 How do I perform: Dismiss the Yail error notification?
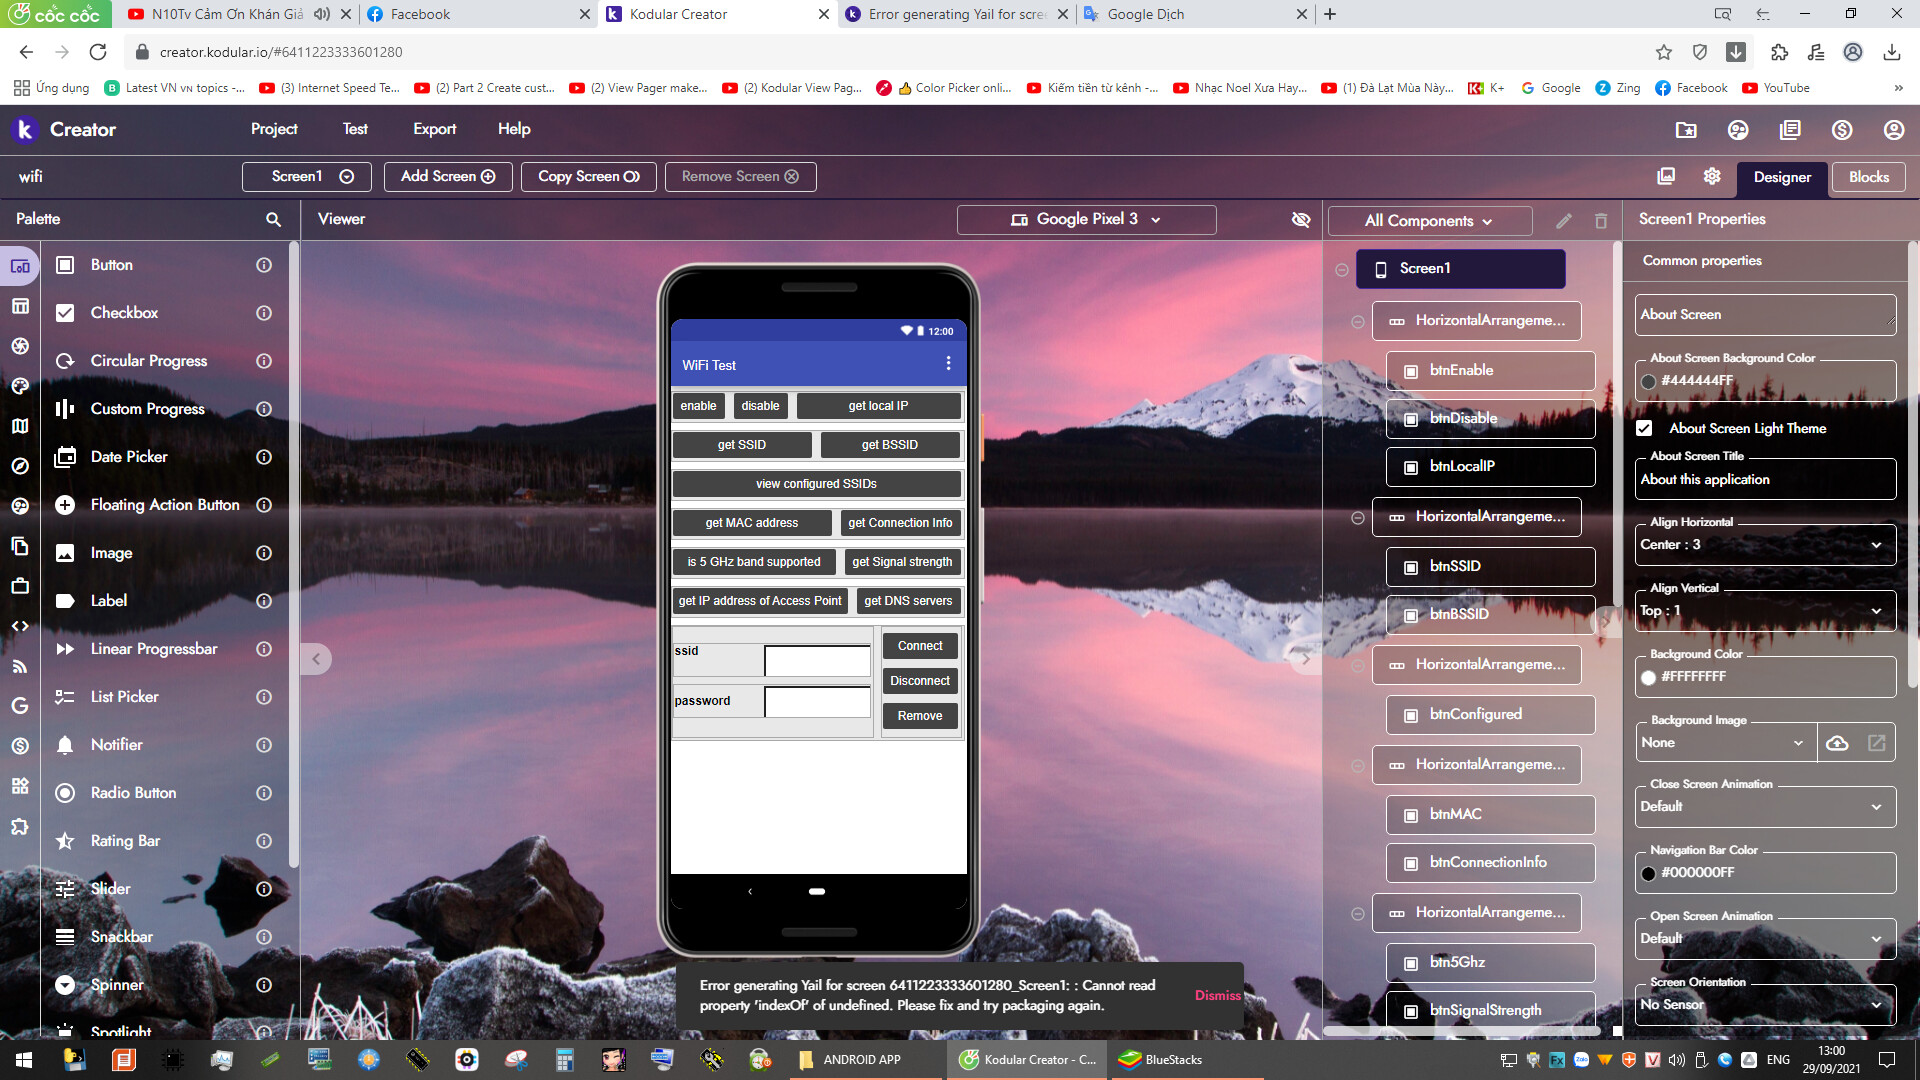(1217, 996)
